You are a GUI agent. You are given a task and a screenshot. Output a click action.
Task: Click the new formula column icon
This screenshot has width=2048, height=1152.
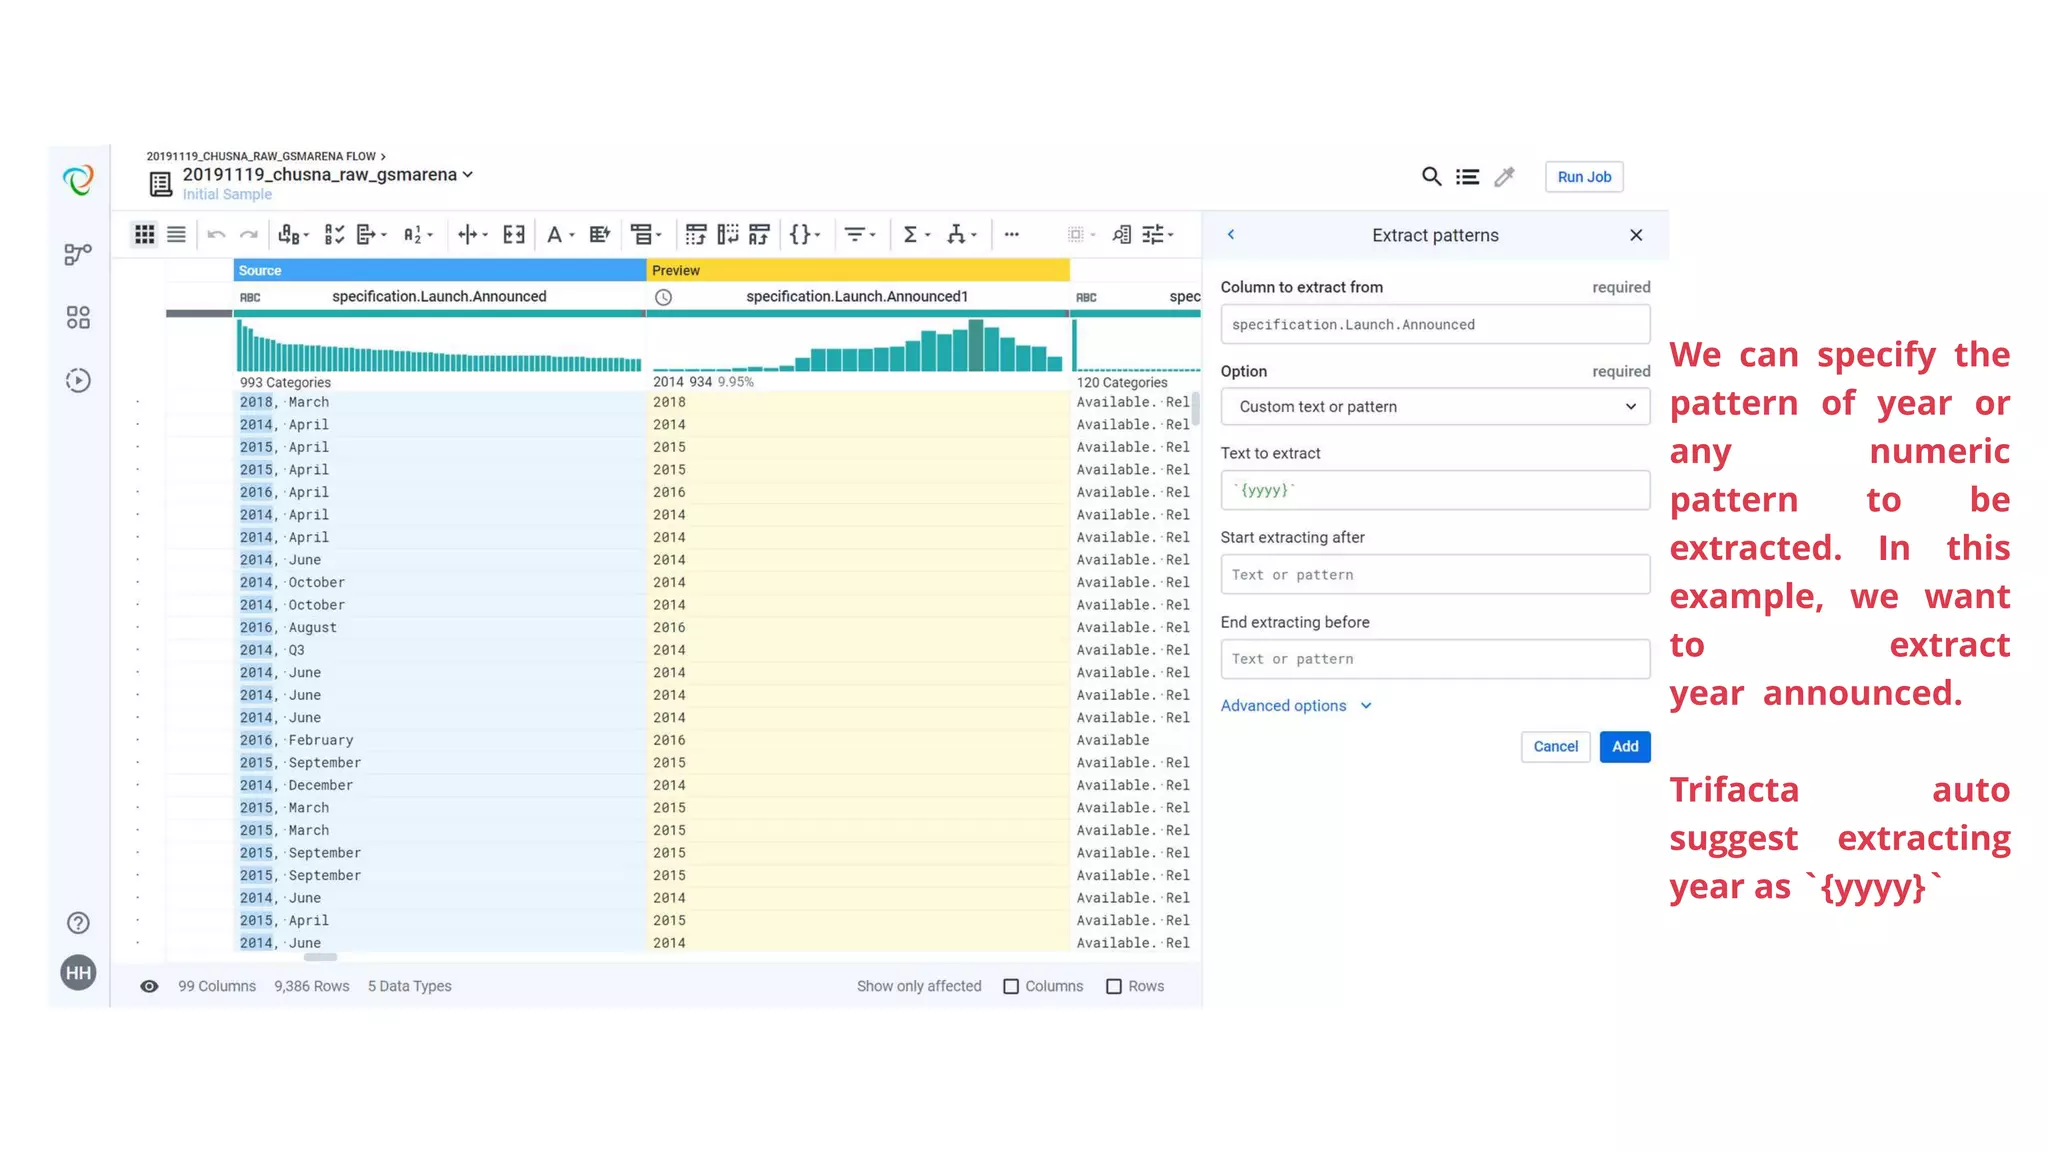tap(600, 234)
